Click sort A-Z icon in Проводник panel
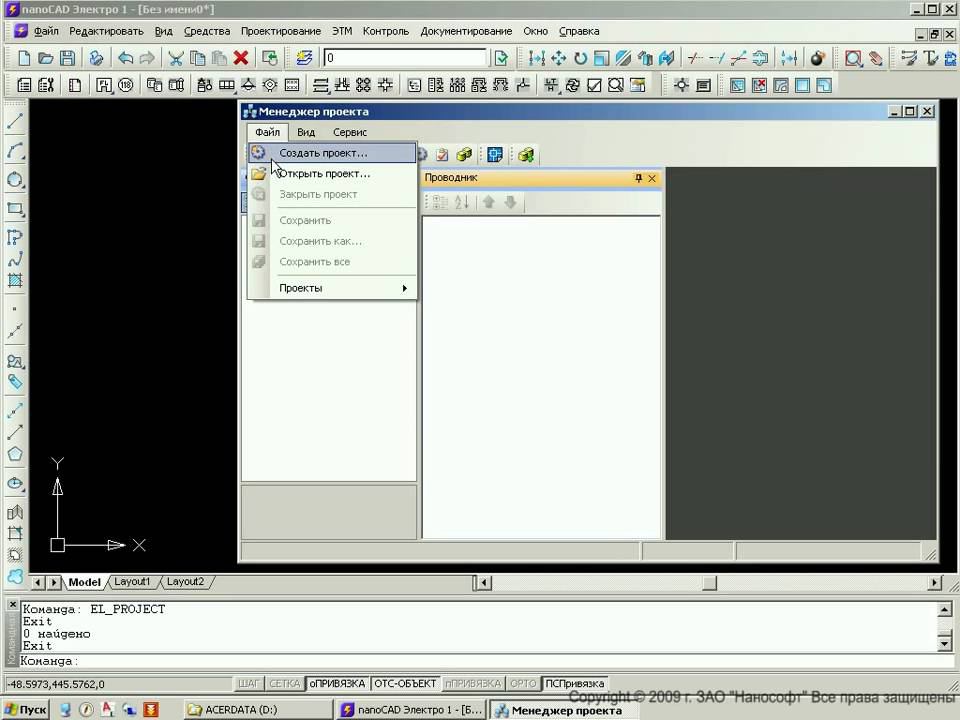Viewport: 960px width, 720px height. click(x=462, y=202)
